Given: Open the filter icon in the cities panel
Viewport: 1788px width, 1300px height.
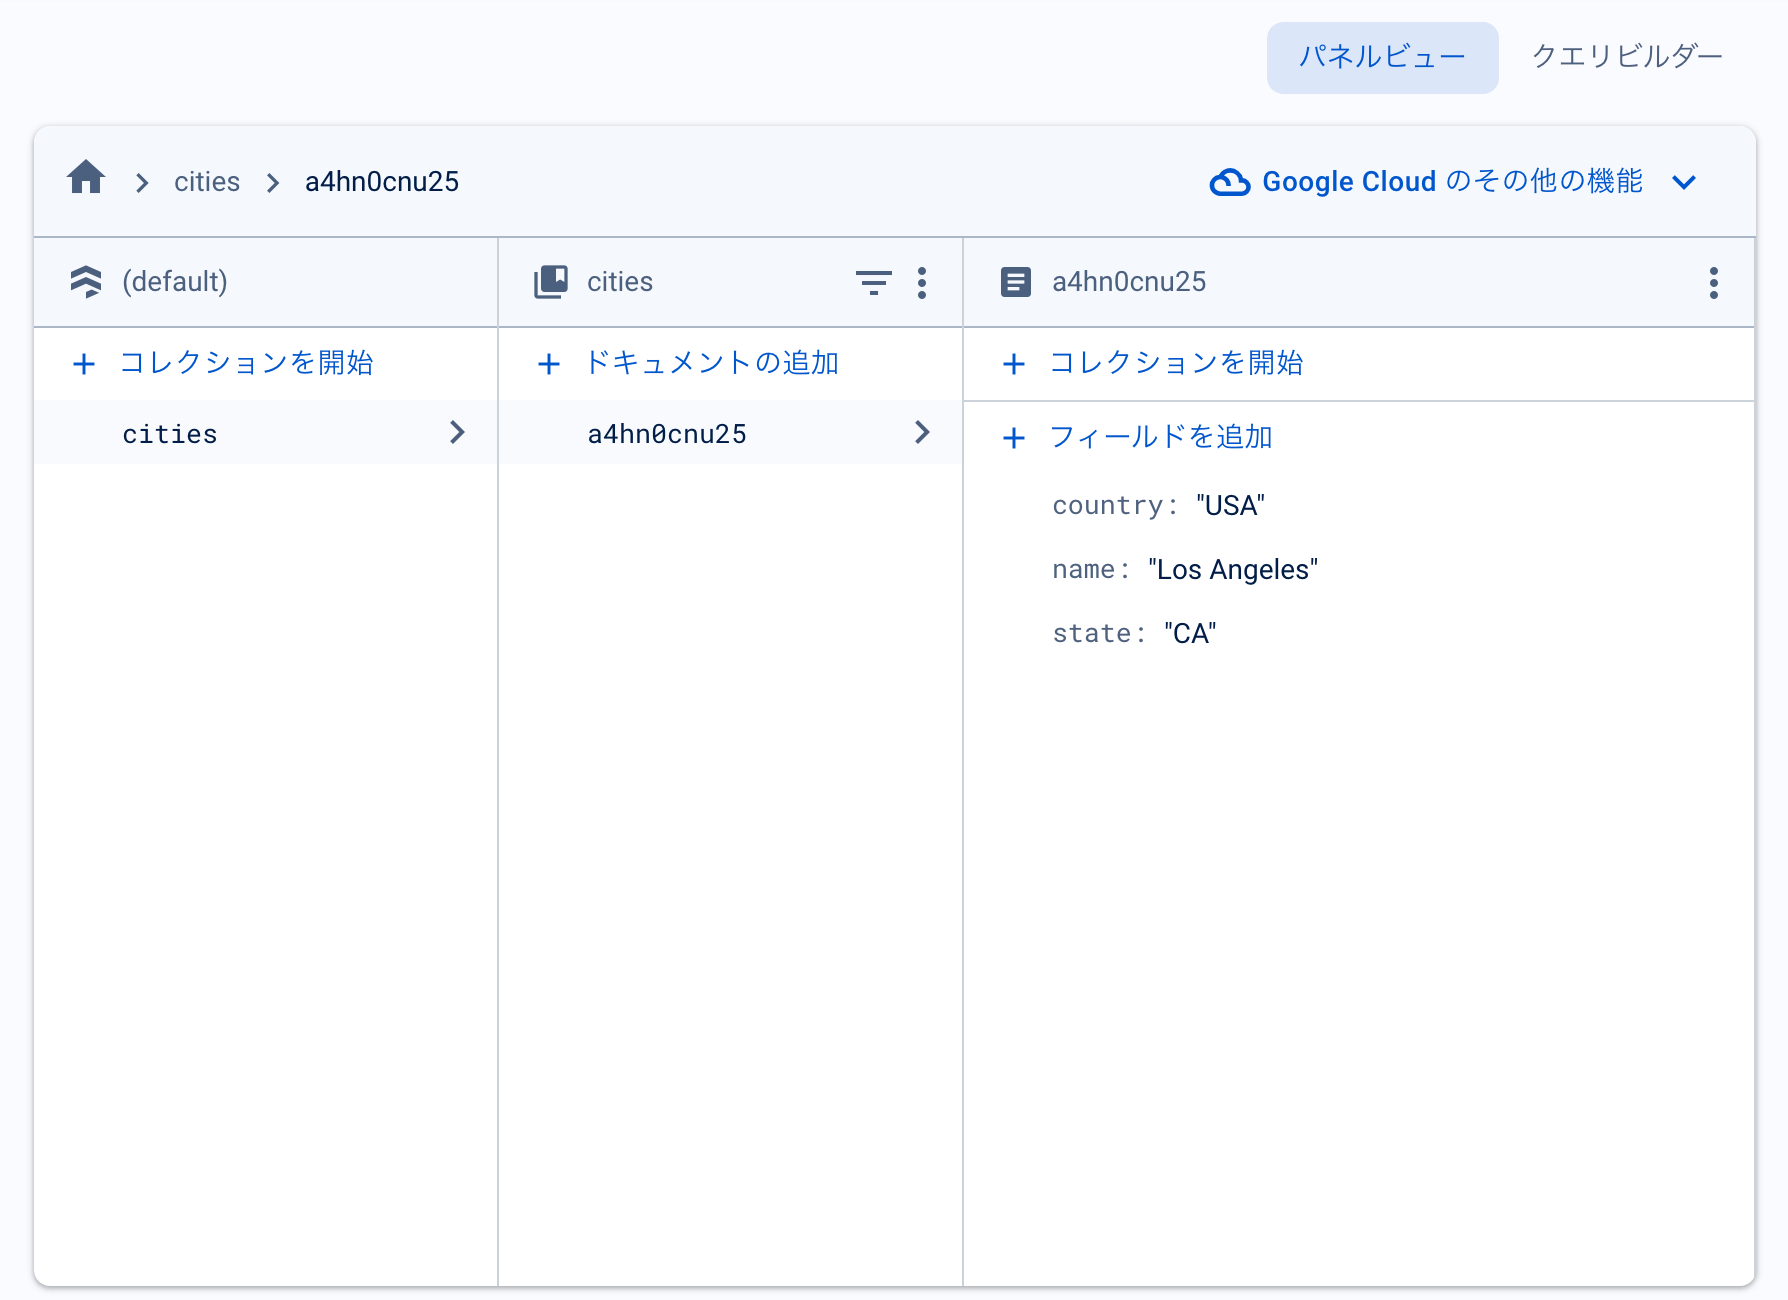Looking at the screenshot, I should coord(873,283).
